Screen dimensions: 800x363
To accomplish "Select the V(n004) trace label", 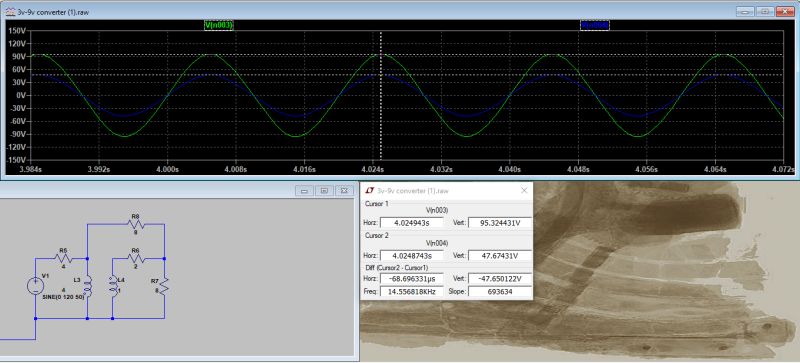I will (595, 26).
